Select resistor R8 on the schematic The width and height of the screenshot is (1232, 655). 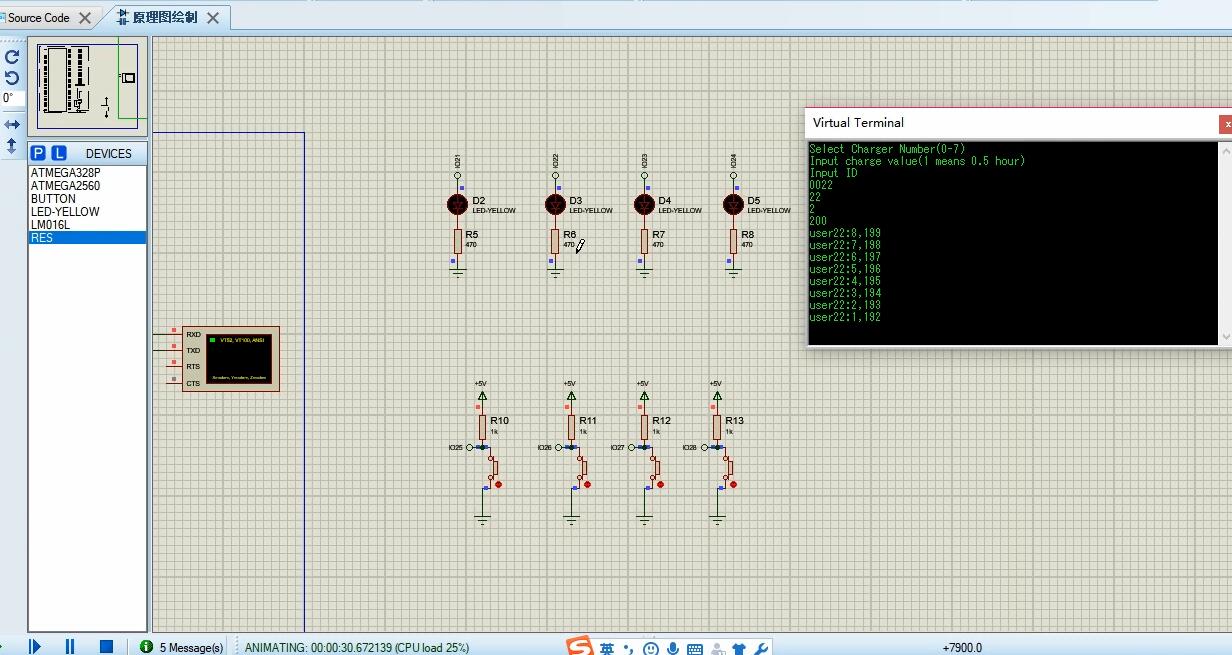[x=733, y=240]
